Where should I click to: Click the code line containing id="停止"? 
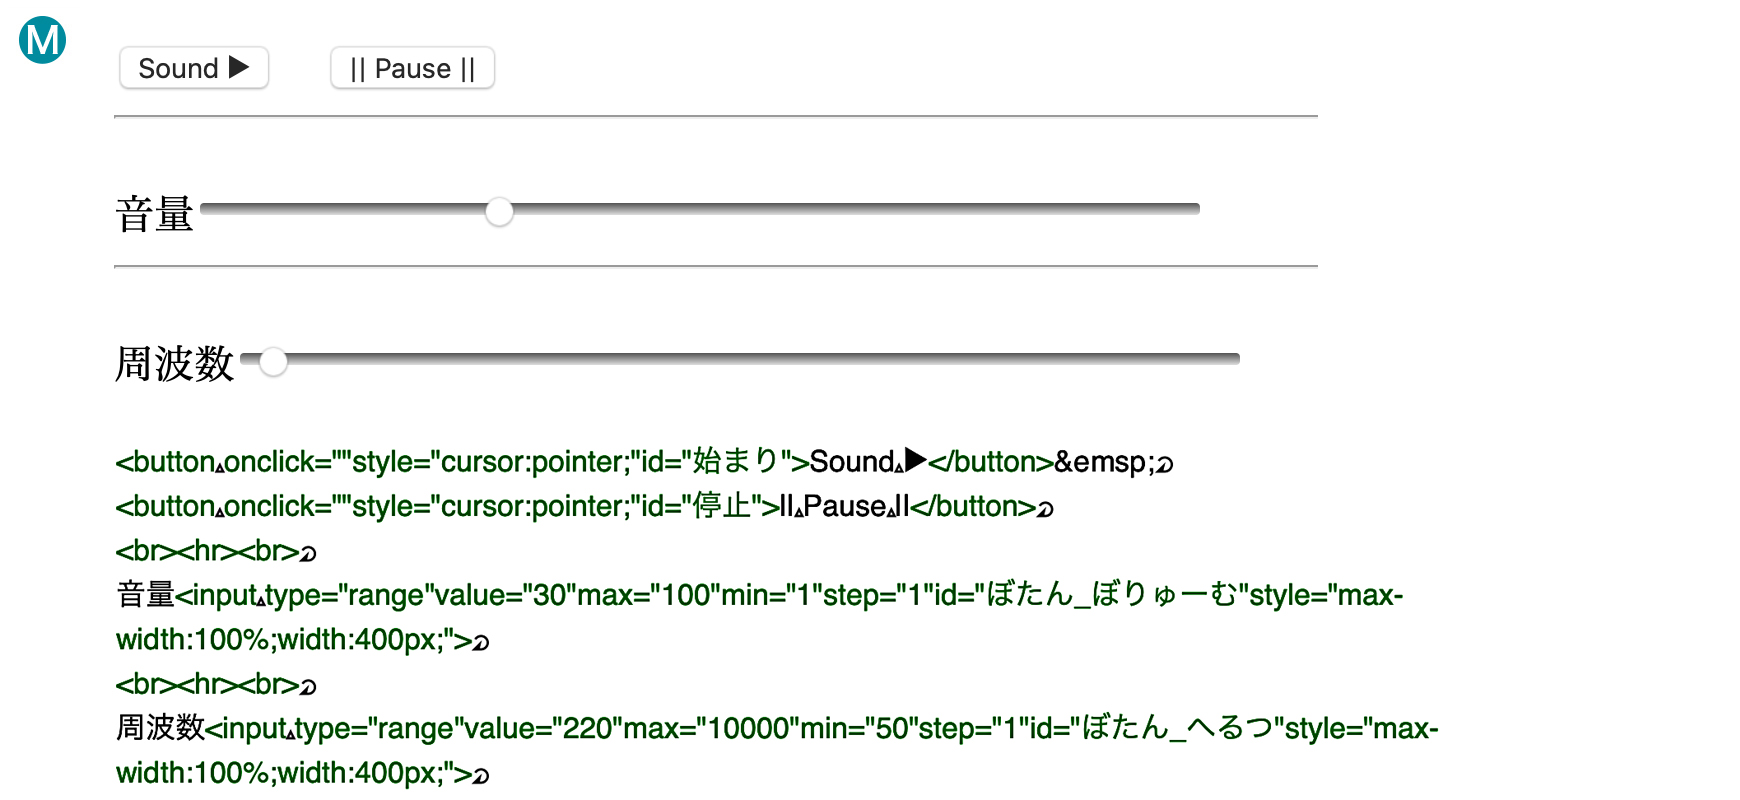pos(584,506)
